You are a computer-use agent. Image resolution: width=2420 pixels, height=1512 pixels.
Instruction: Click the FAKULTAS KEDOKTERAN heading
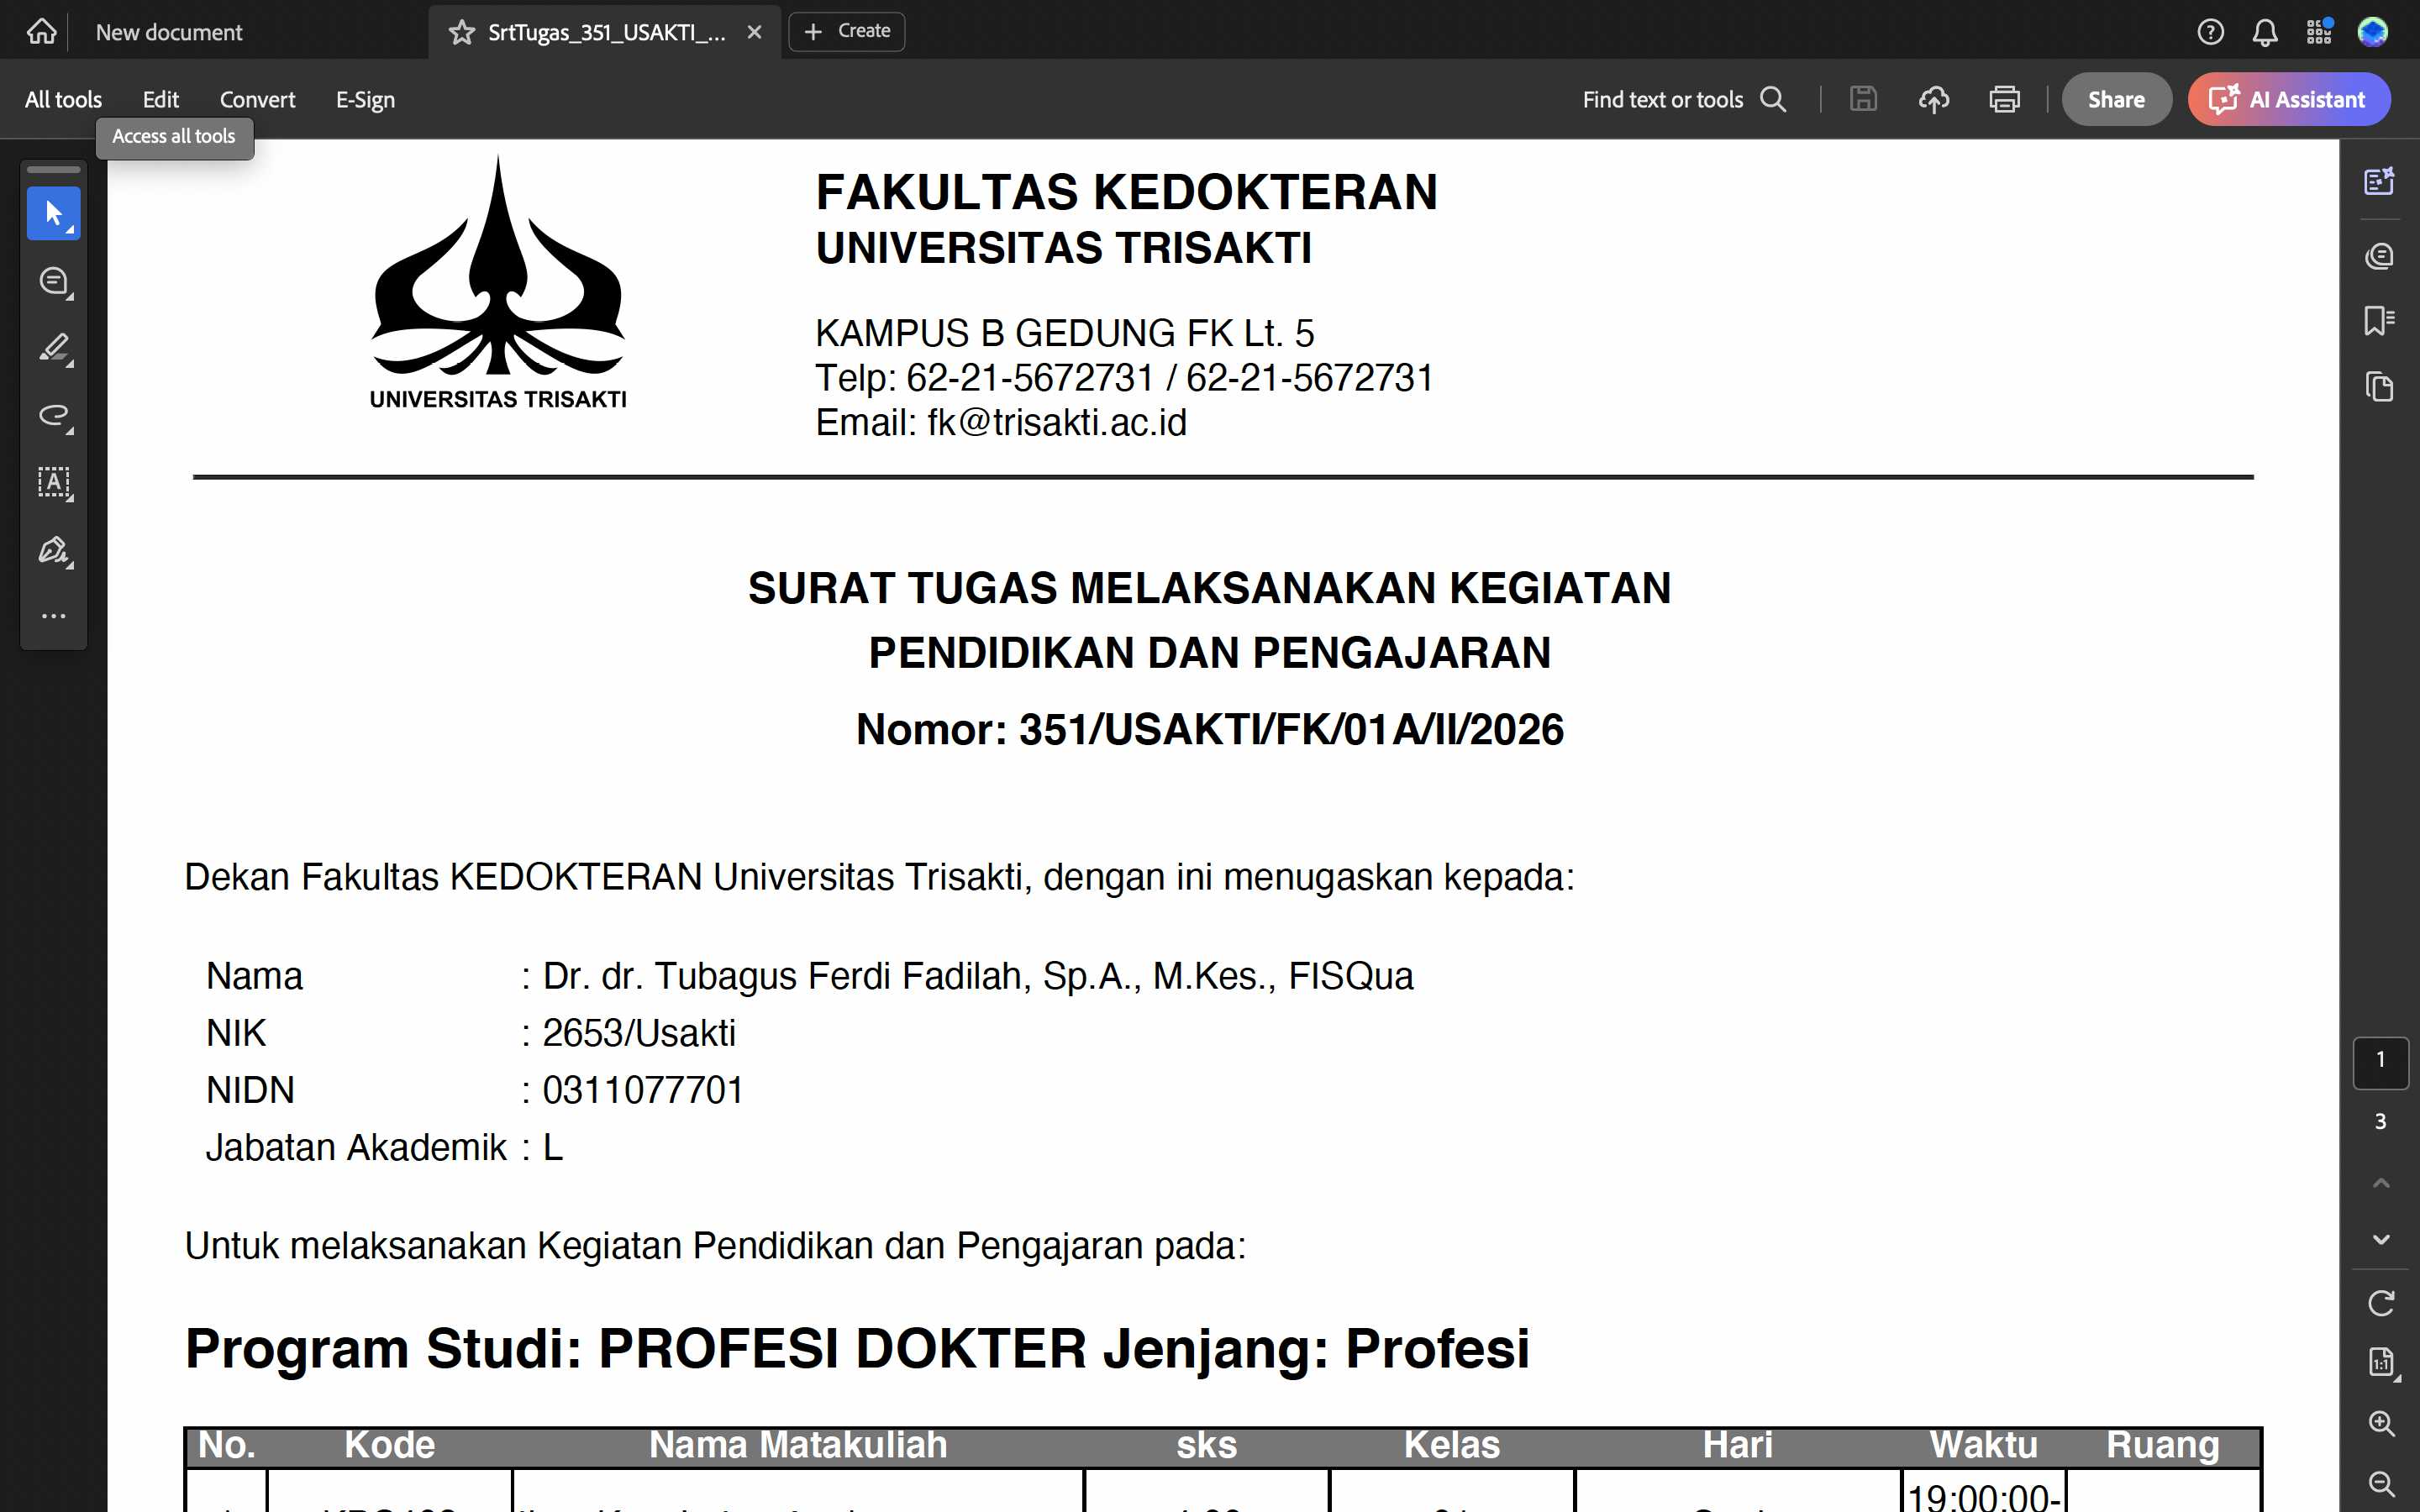1127,192
